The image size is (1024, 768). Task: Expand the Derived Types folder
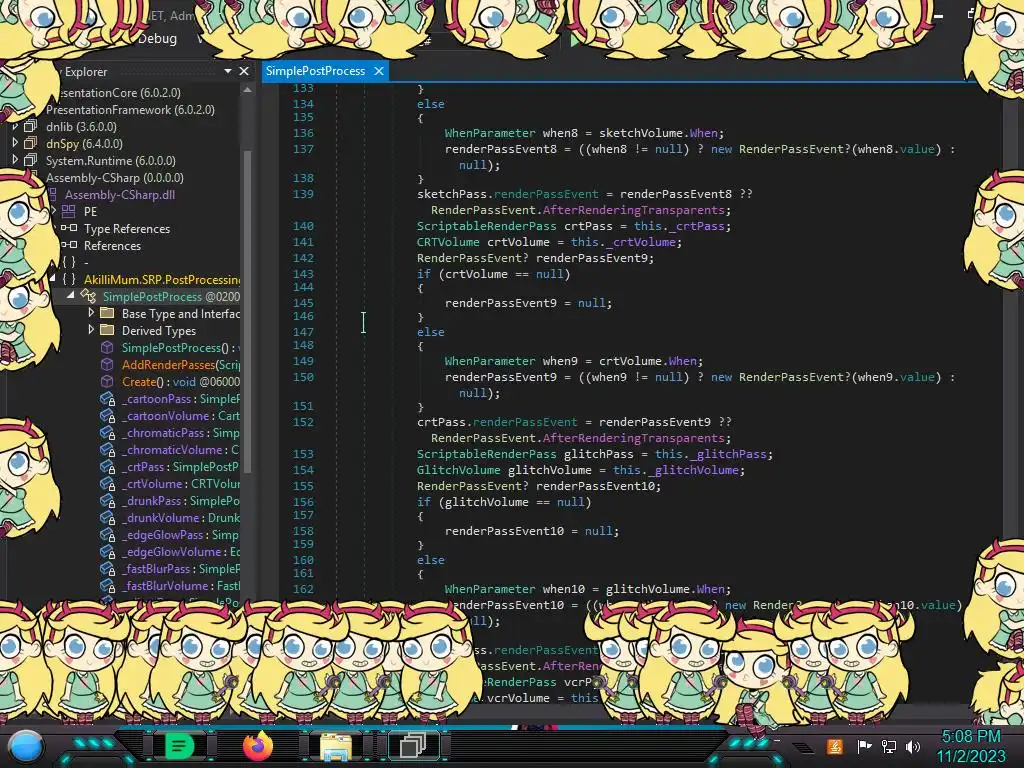pyautogui.click(x=91, y=330)
